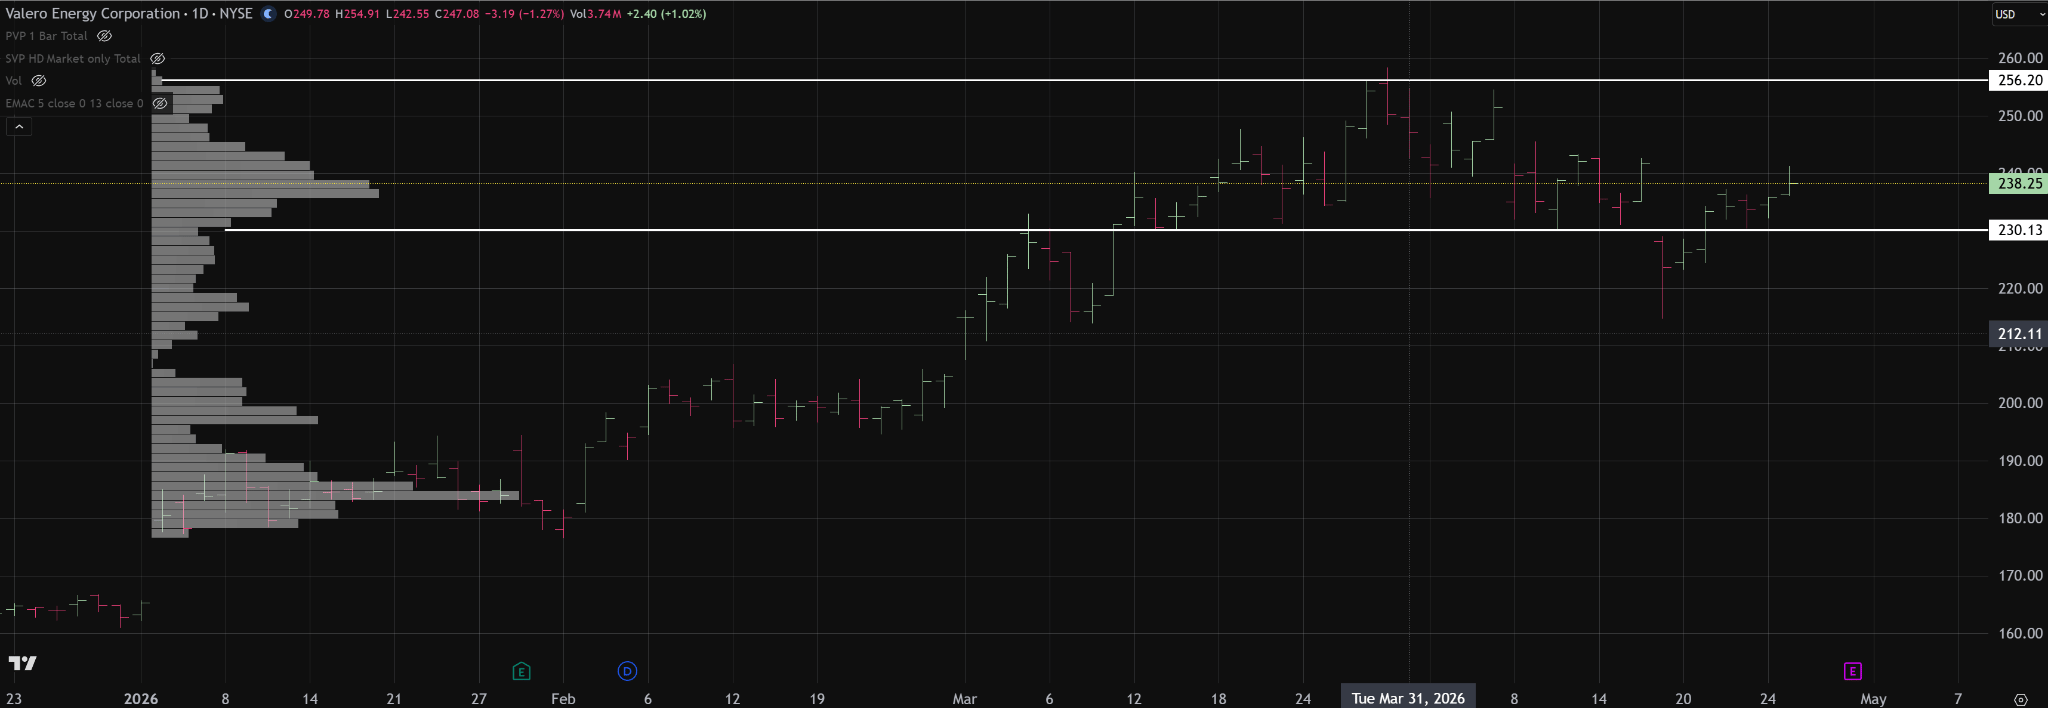Click the Tue Mar 31, 2026 date label

[1408, 698]
